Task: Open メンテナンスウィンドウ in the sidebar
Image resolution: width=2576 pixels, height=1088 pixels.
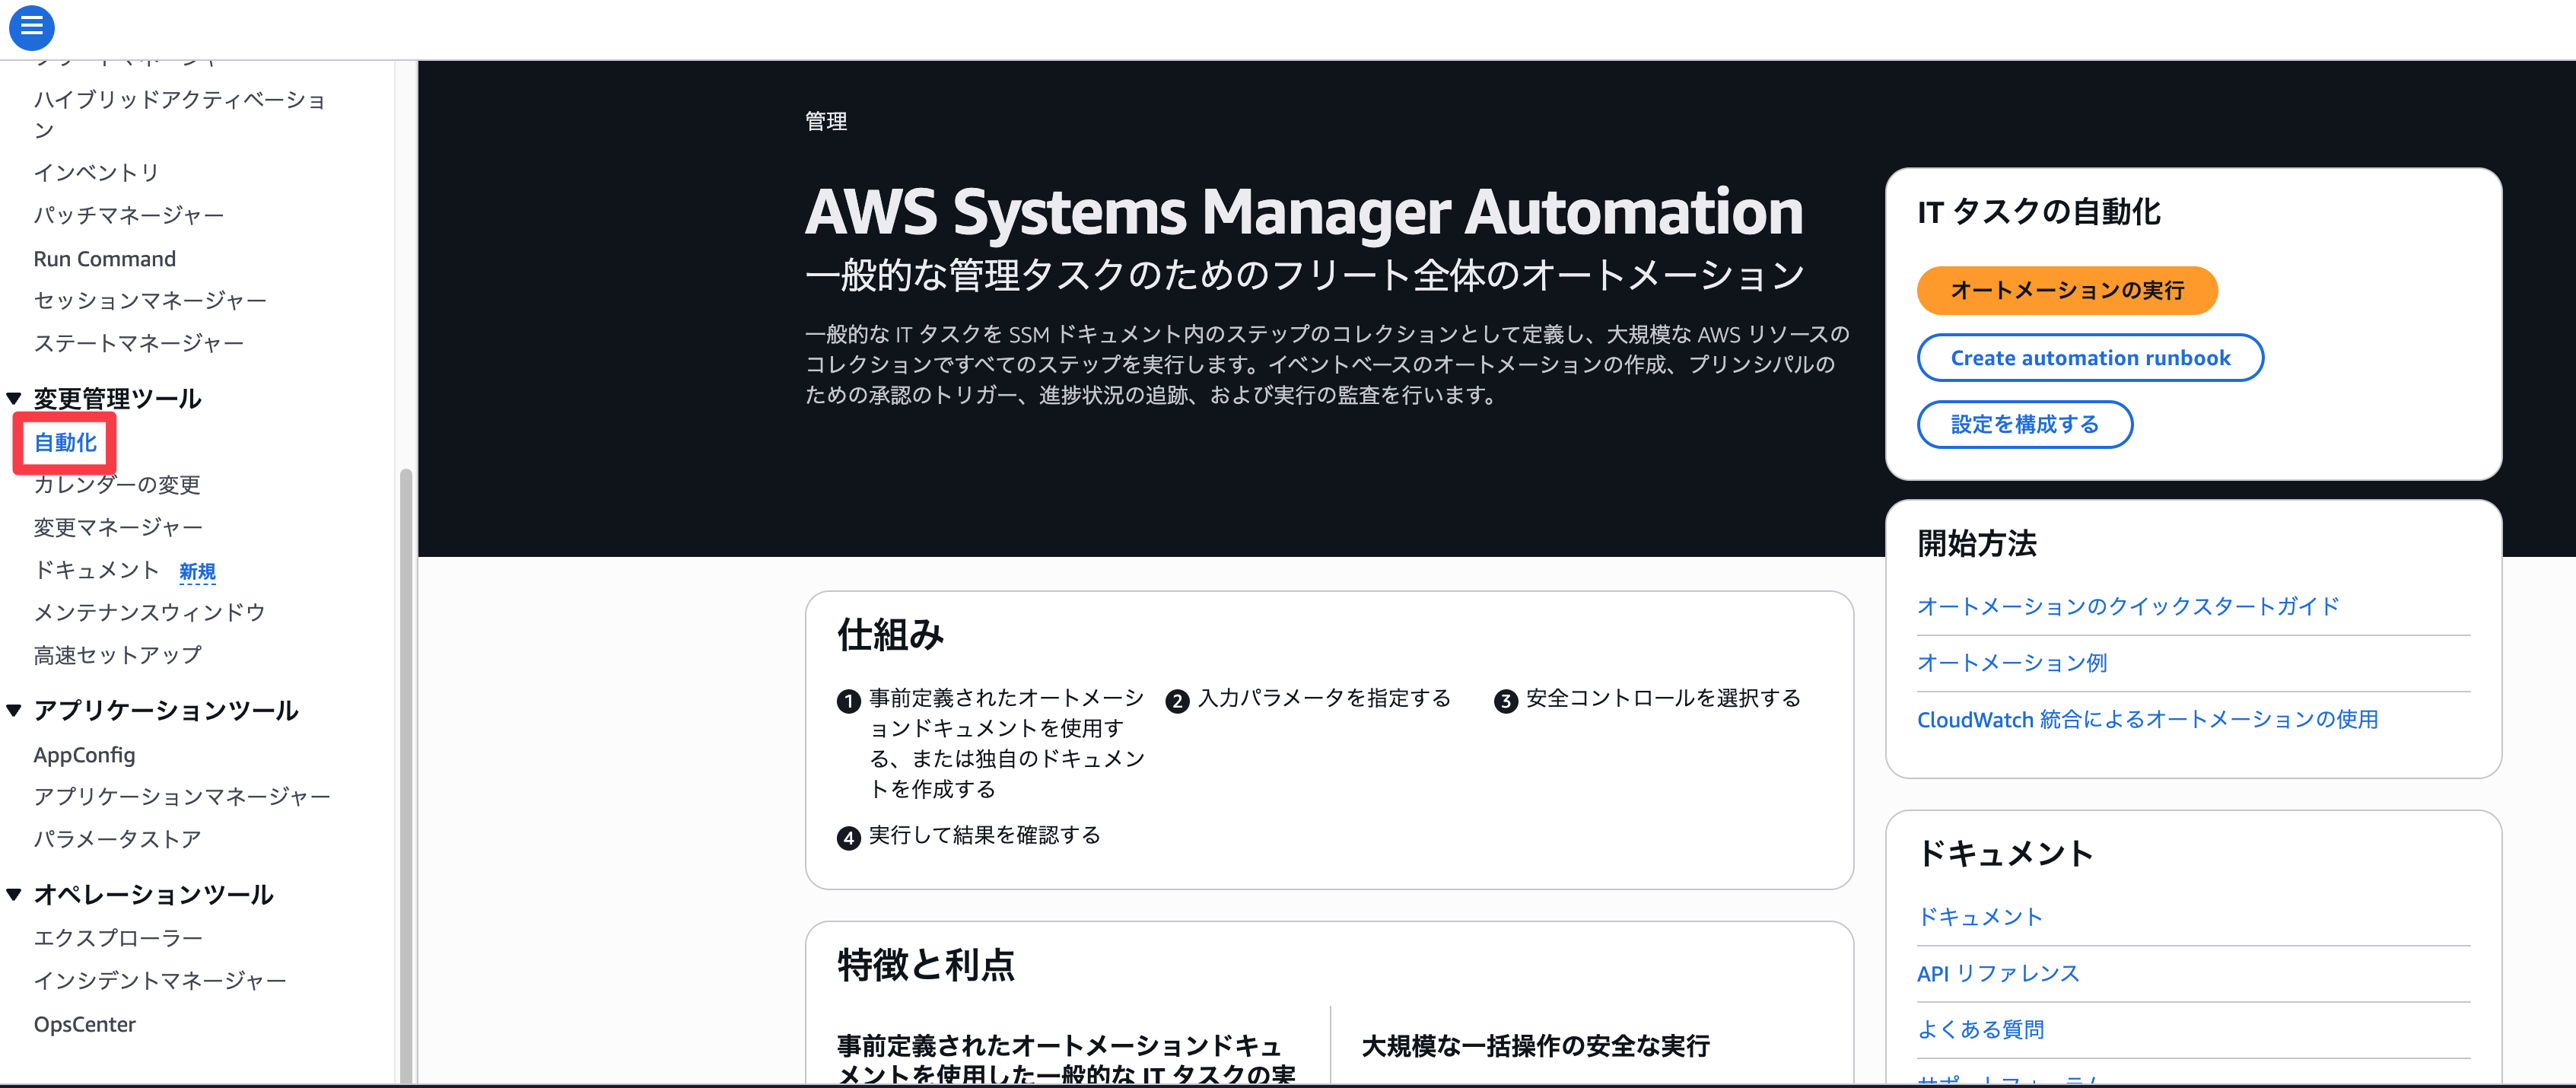Action: pos(149,612)
